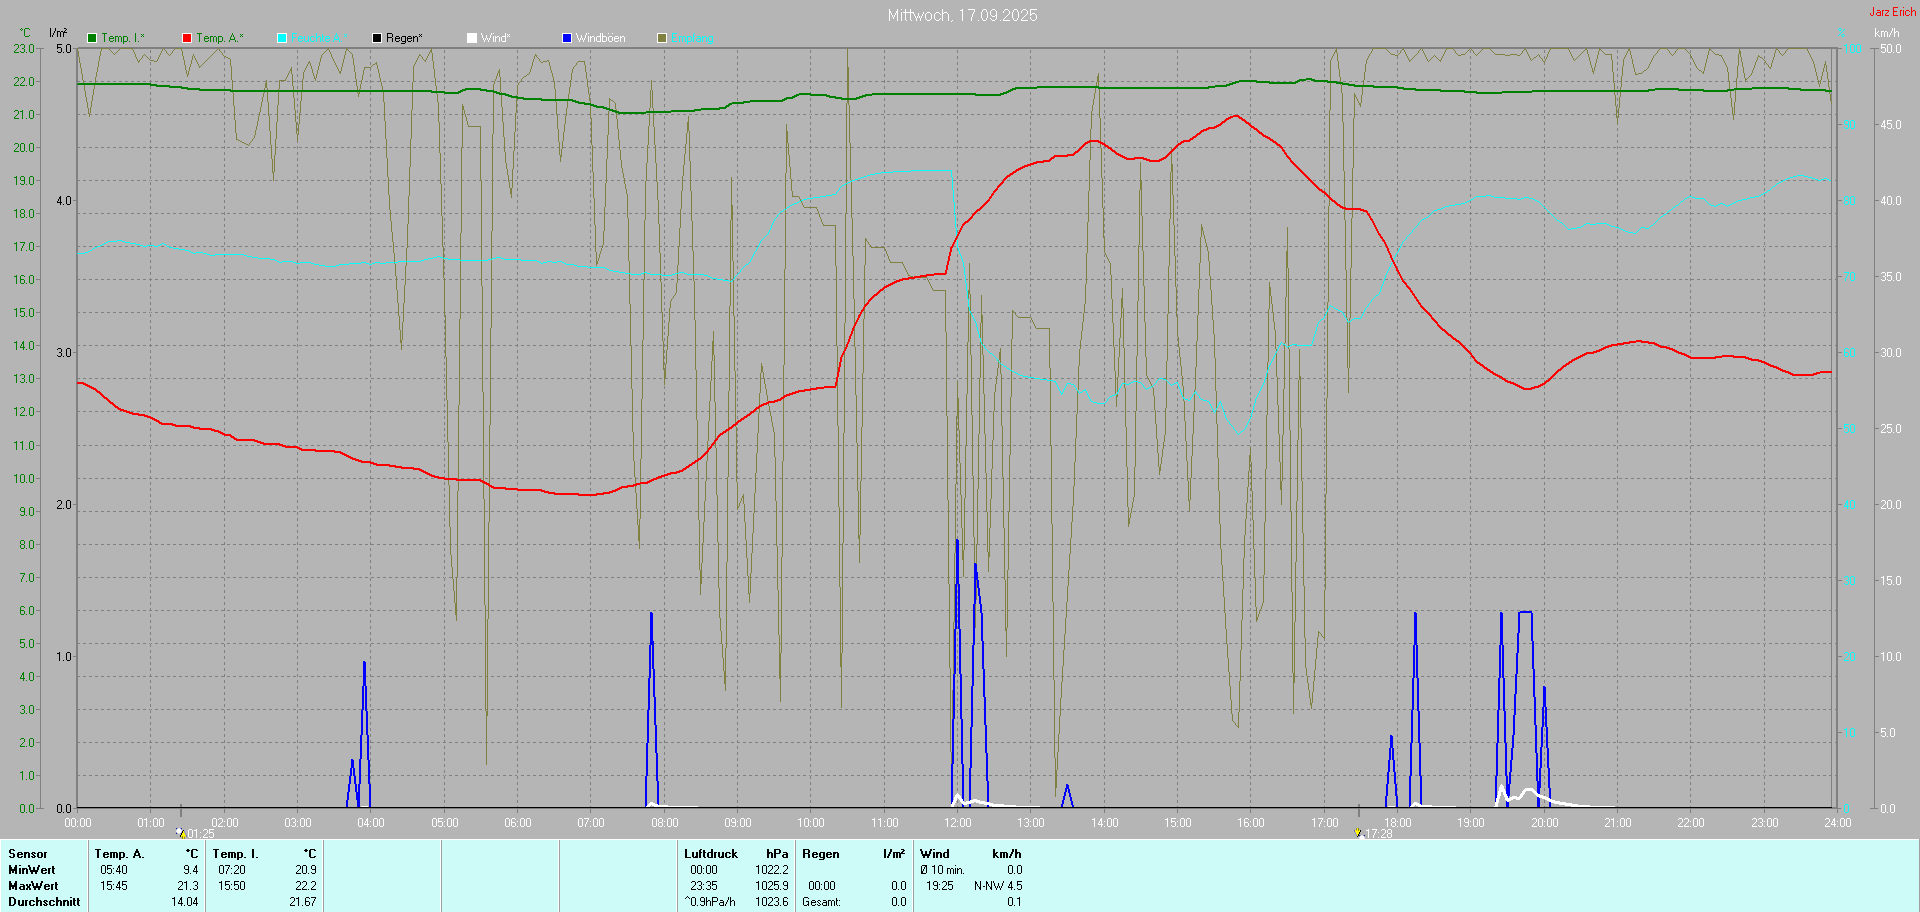Click the Jarz Erich label
This screenshot has width=1920, height=912.
point(1892,12)
